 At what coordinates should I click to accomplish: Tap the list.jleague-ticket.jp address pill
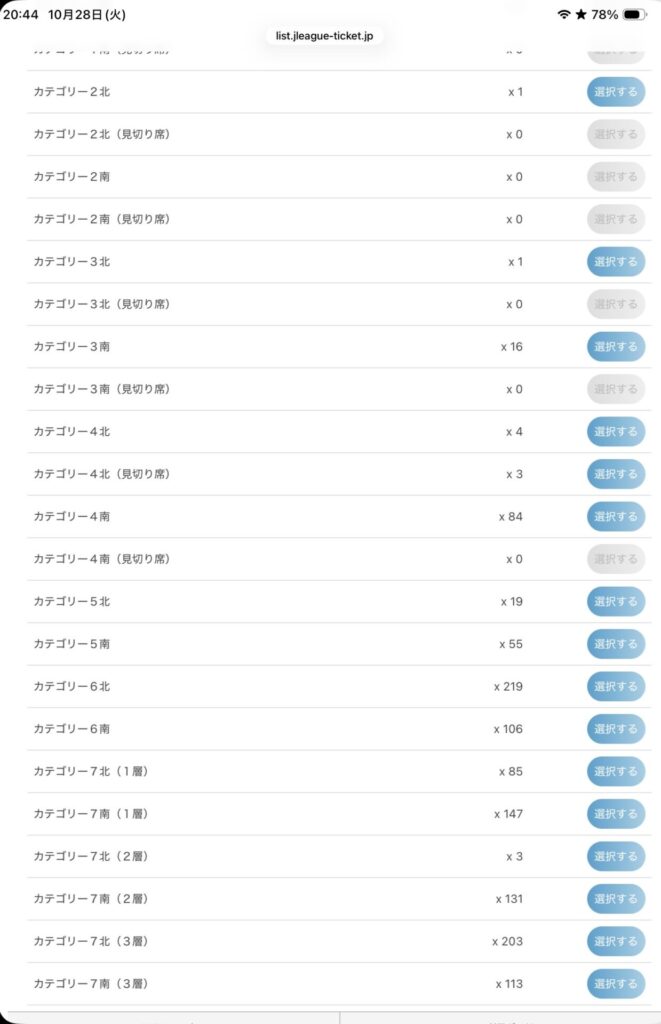(x=323, y=36)
